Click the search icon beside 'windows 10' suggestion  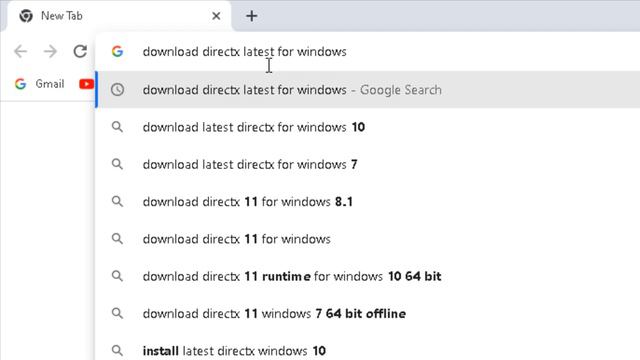[118, 127]
